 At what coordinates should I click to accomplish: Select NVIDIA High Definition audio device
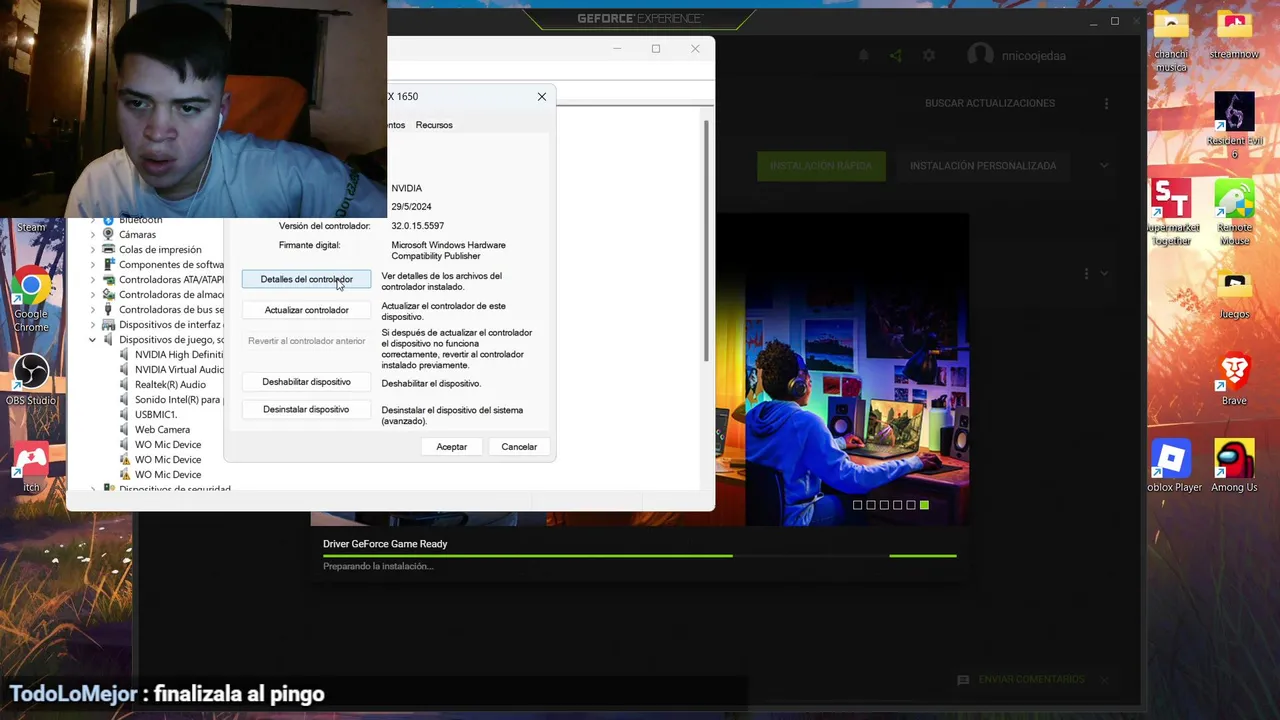pos(172,354)
